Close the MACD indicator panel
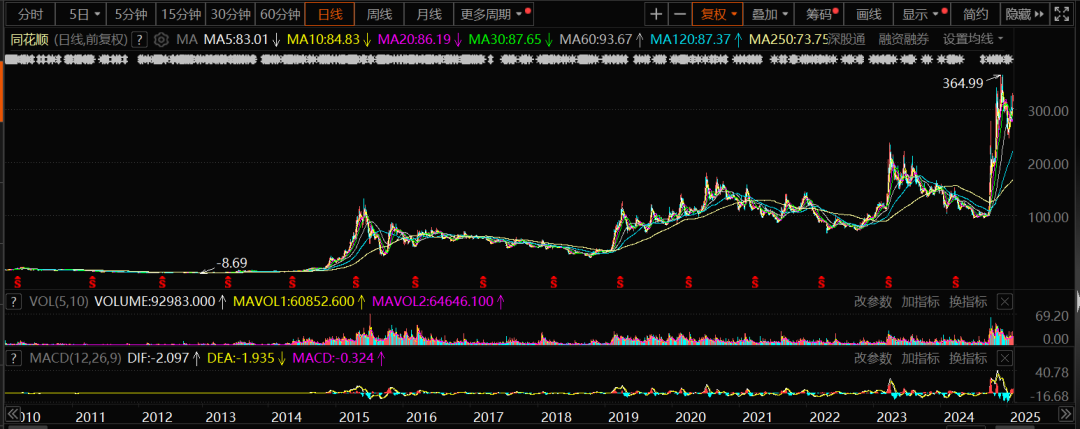1080x429 pixels. [1005, 358]
